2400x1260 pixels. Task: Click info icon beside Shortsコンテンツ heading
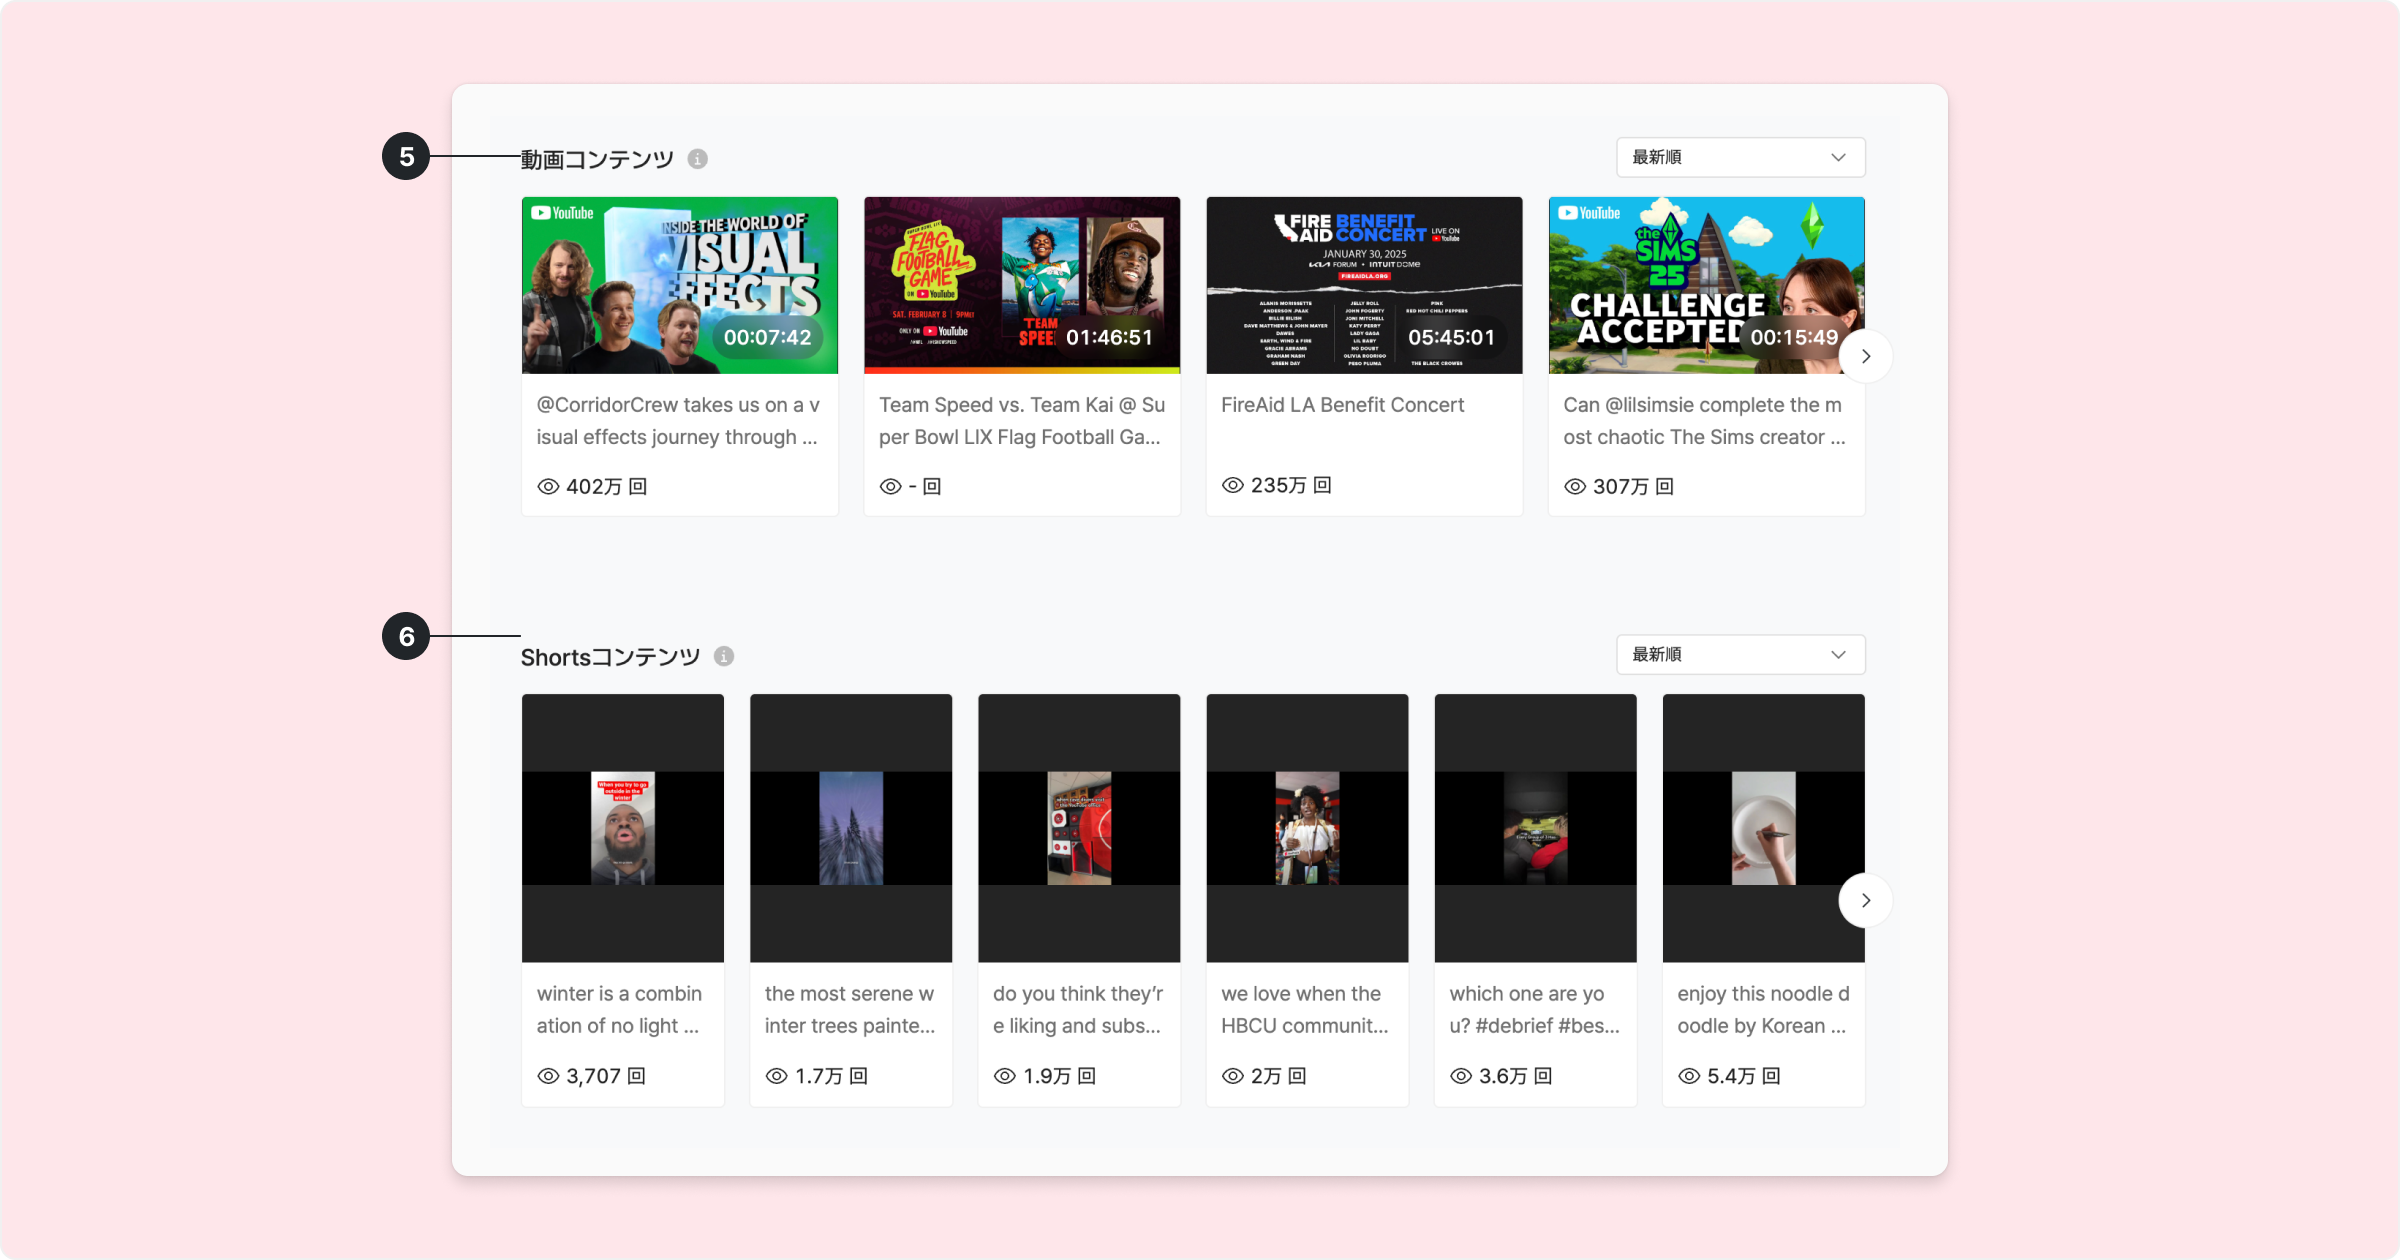(724, 656)
